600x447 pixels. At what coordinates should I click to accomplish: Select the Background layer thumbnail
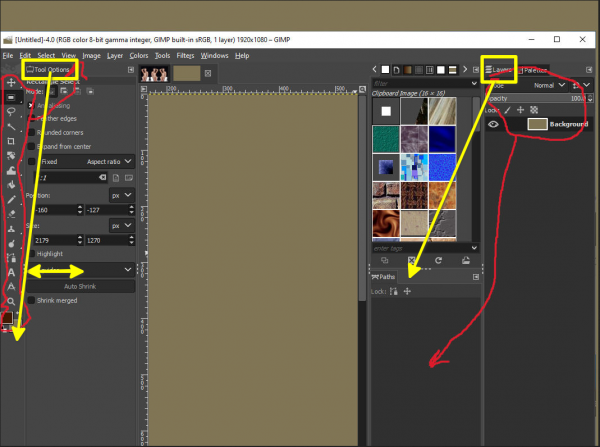pos(537,124)
